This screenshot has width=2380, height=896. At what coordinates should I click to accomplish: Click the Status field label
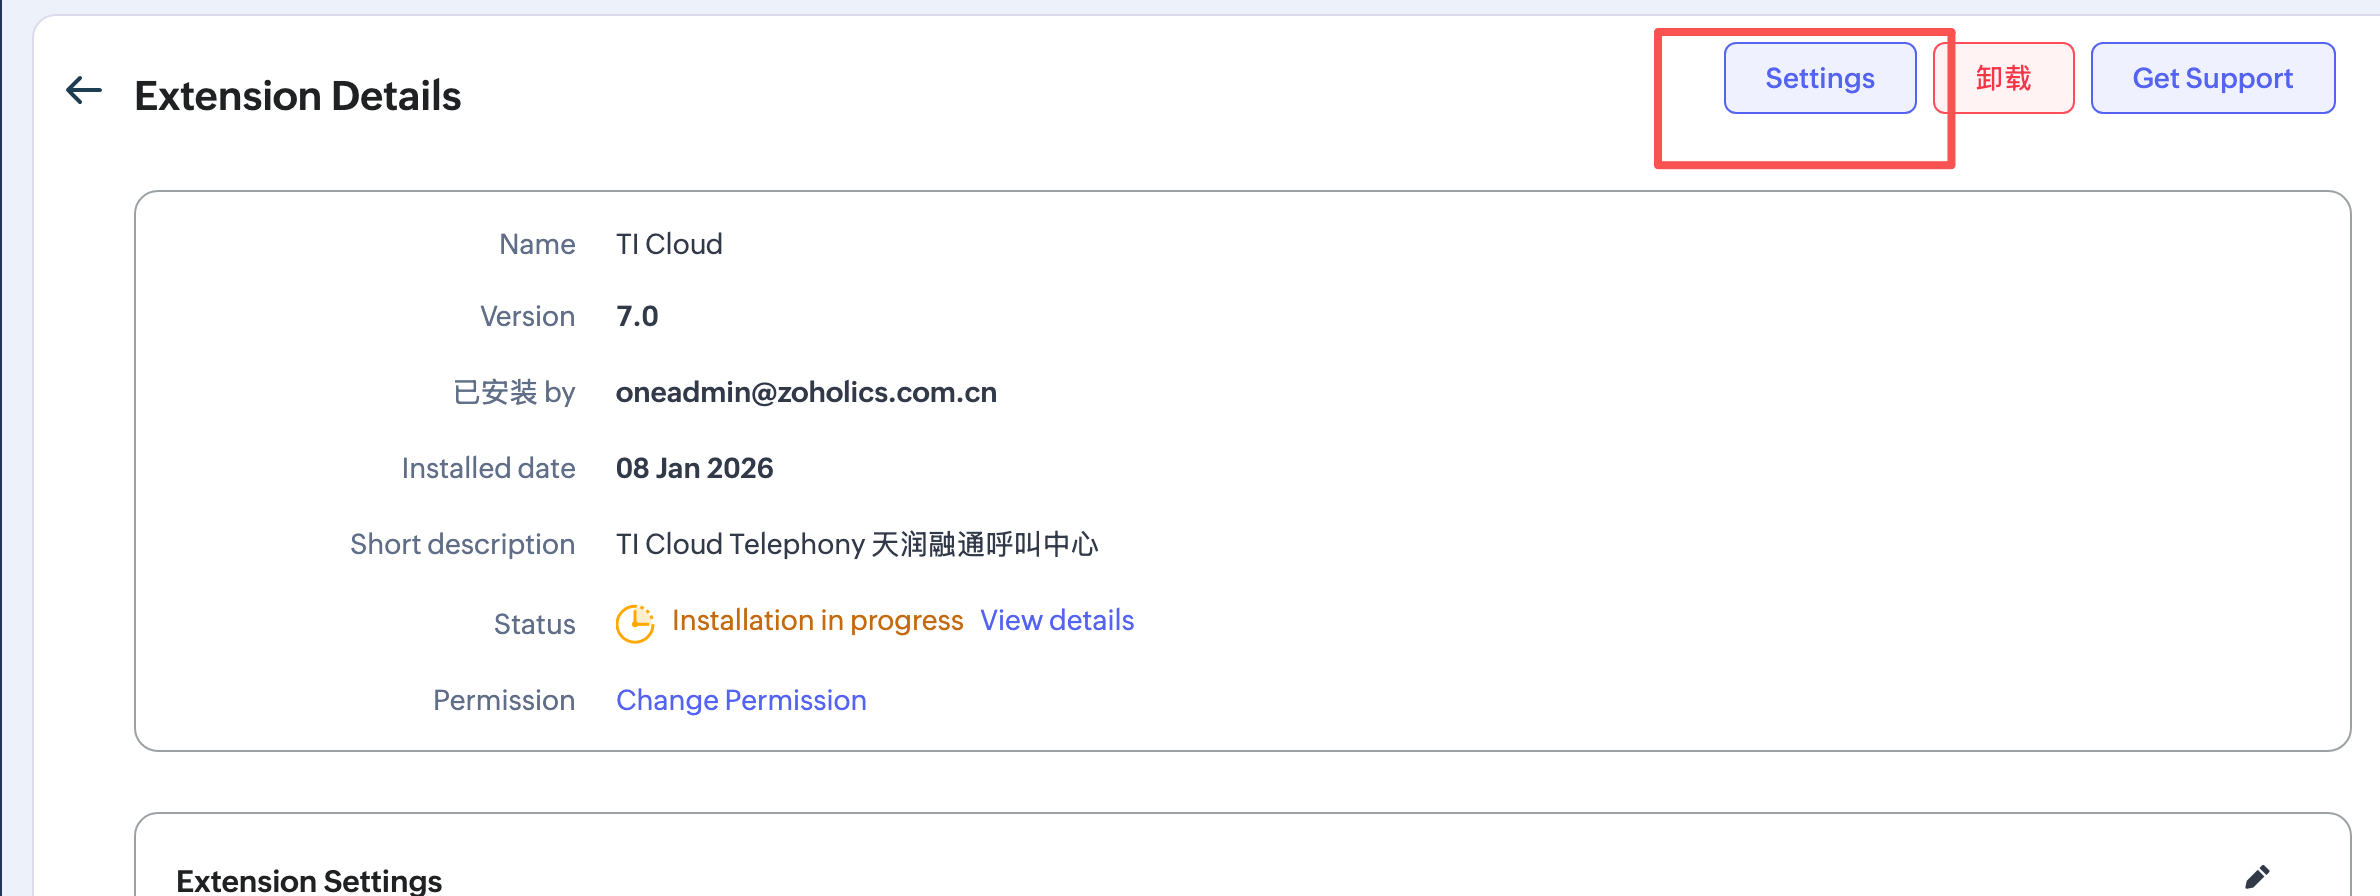coord(534,624)
